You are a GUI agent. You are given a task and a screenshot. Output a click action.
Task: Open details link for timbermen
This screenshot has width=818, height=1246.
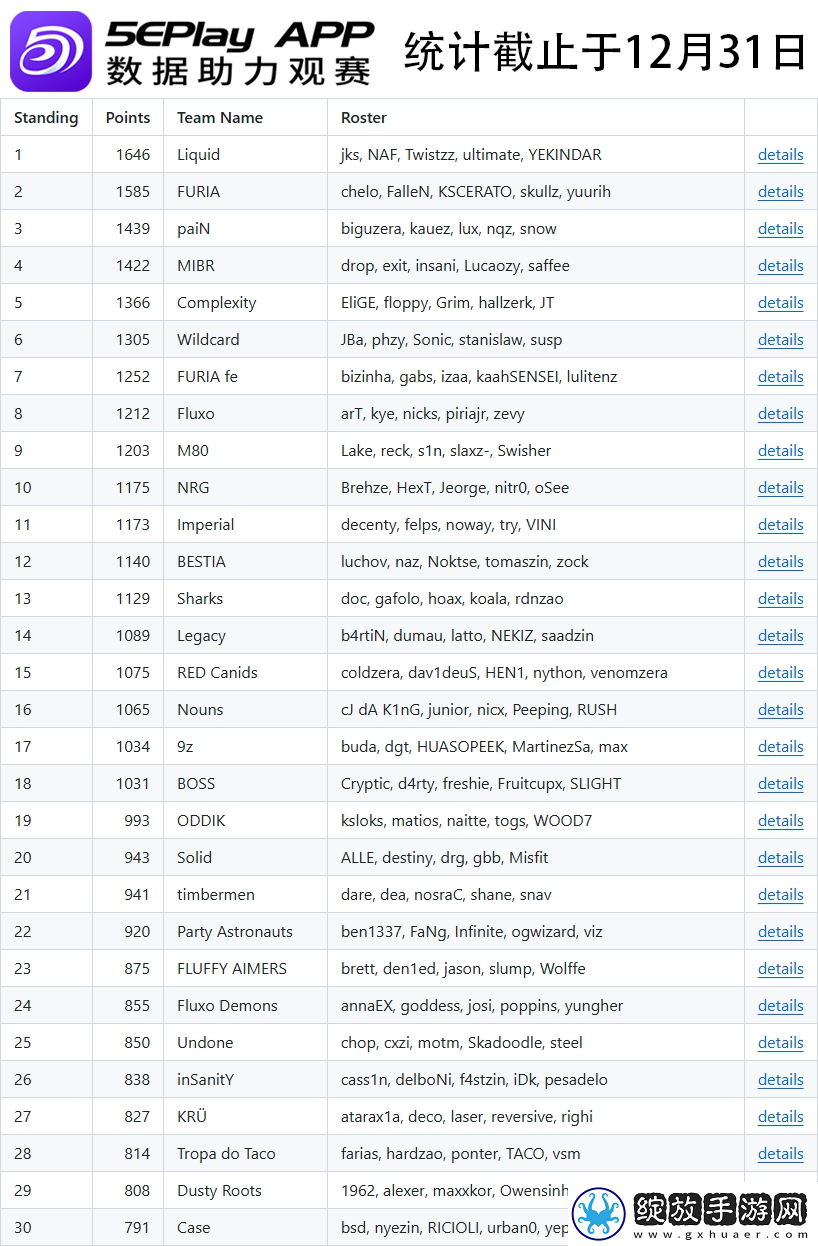[780, 895]
